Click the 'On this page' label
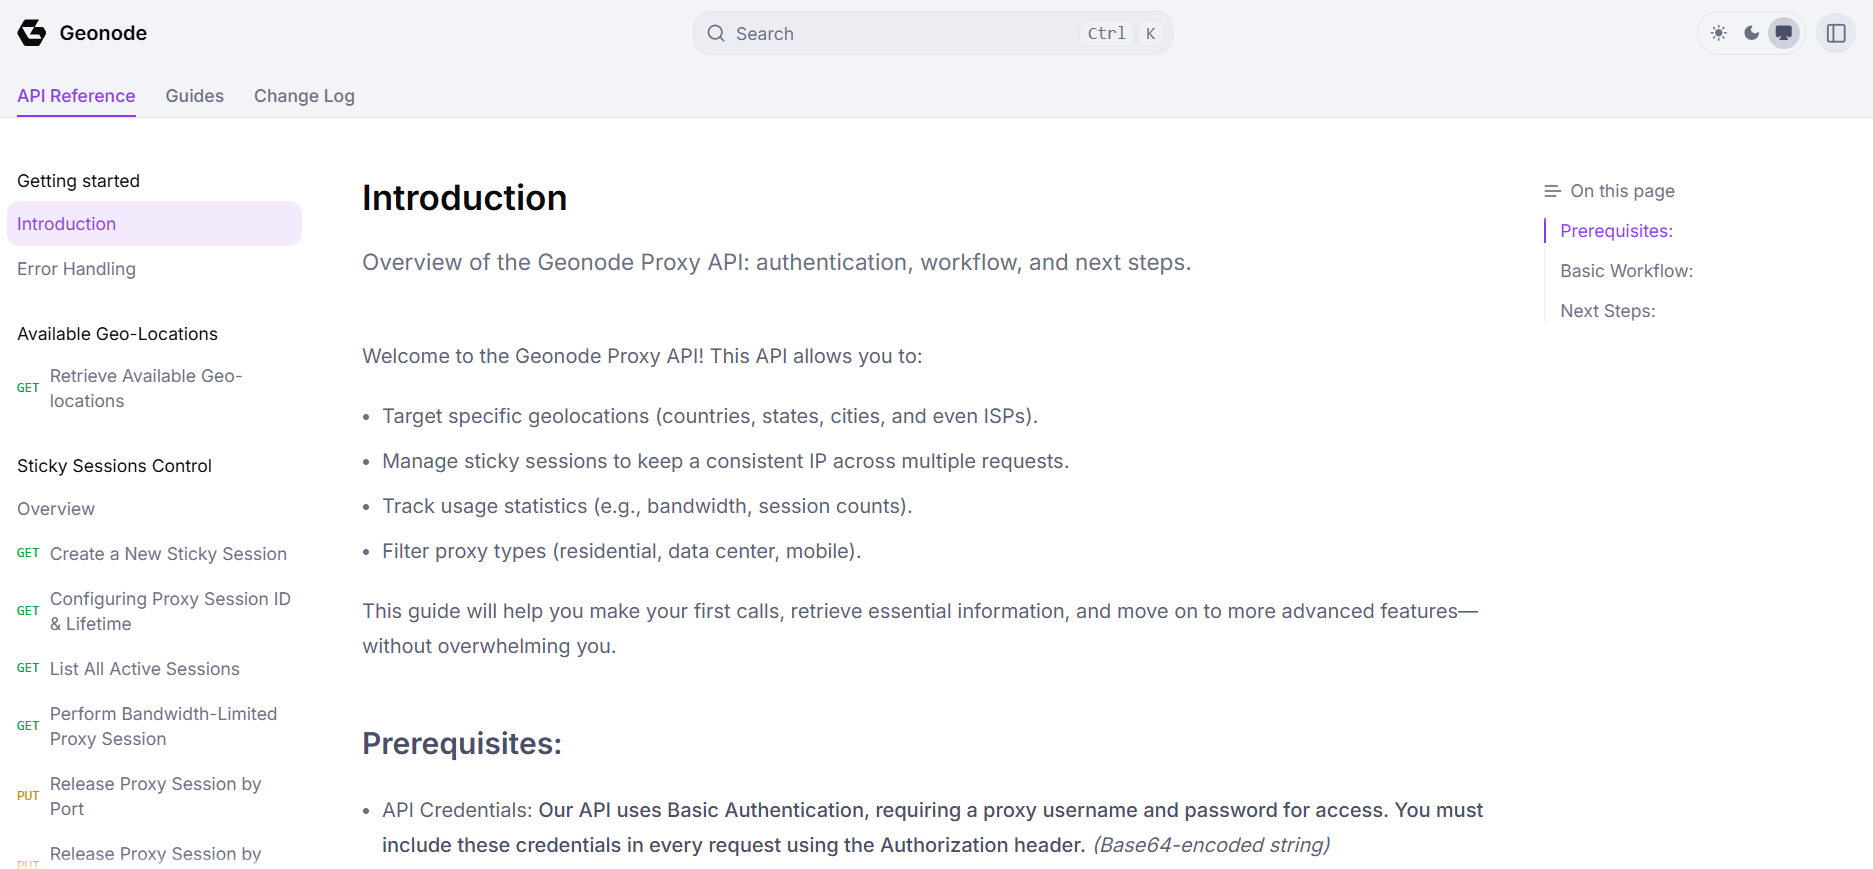1873x869 pixels. click(x=1622, y=191)
